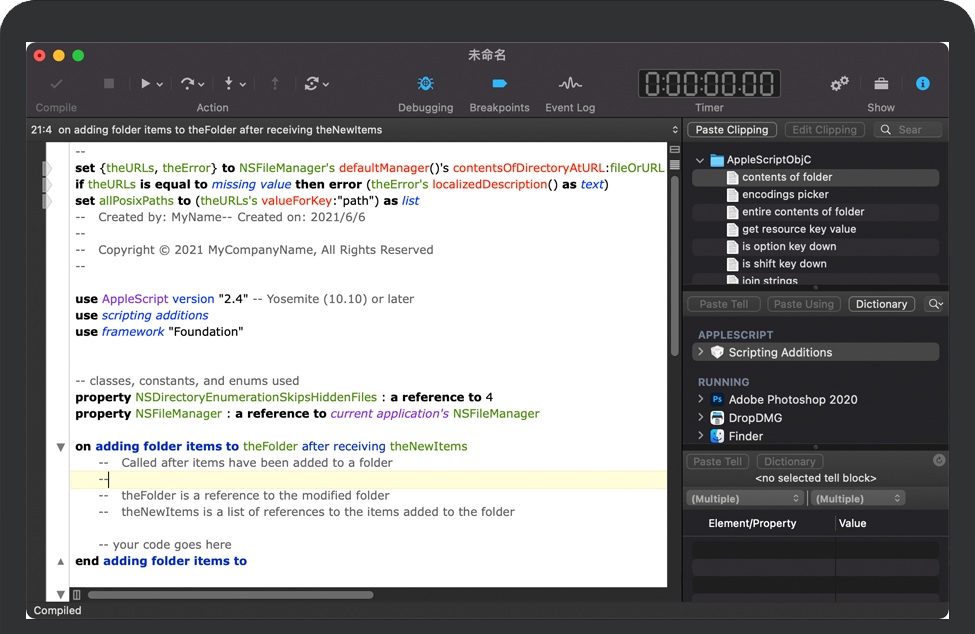Click the gears icon in the toolbar

pos(839,84)
